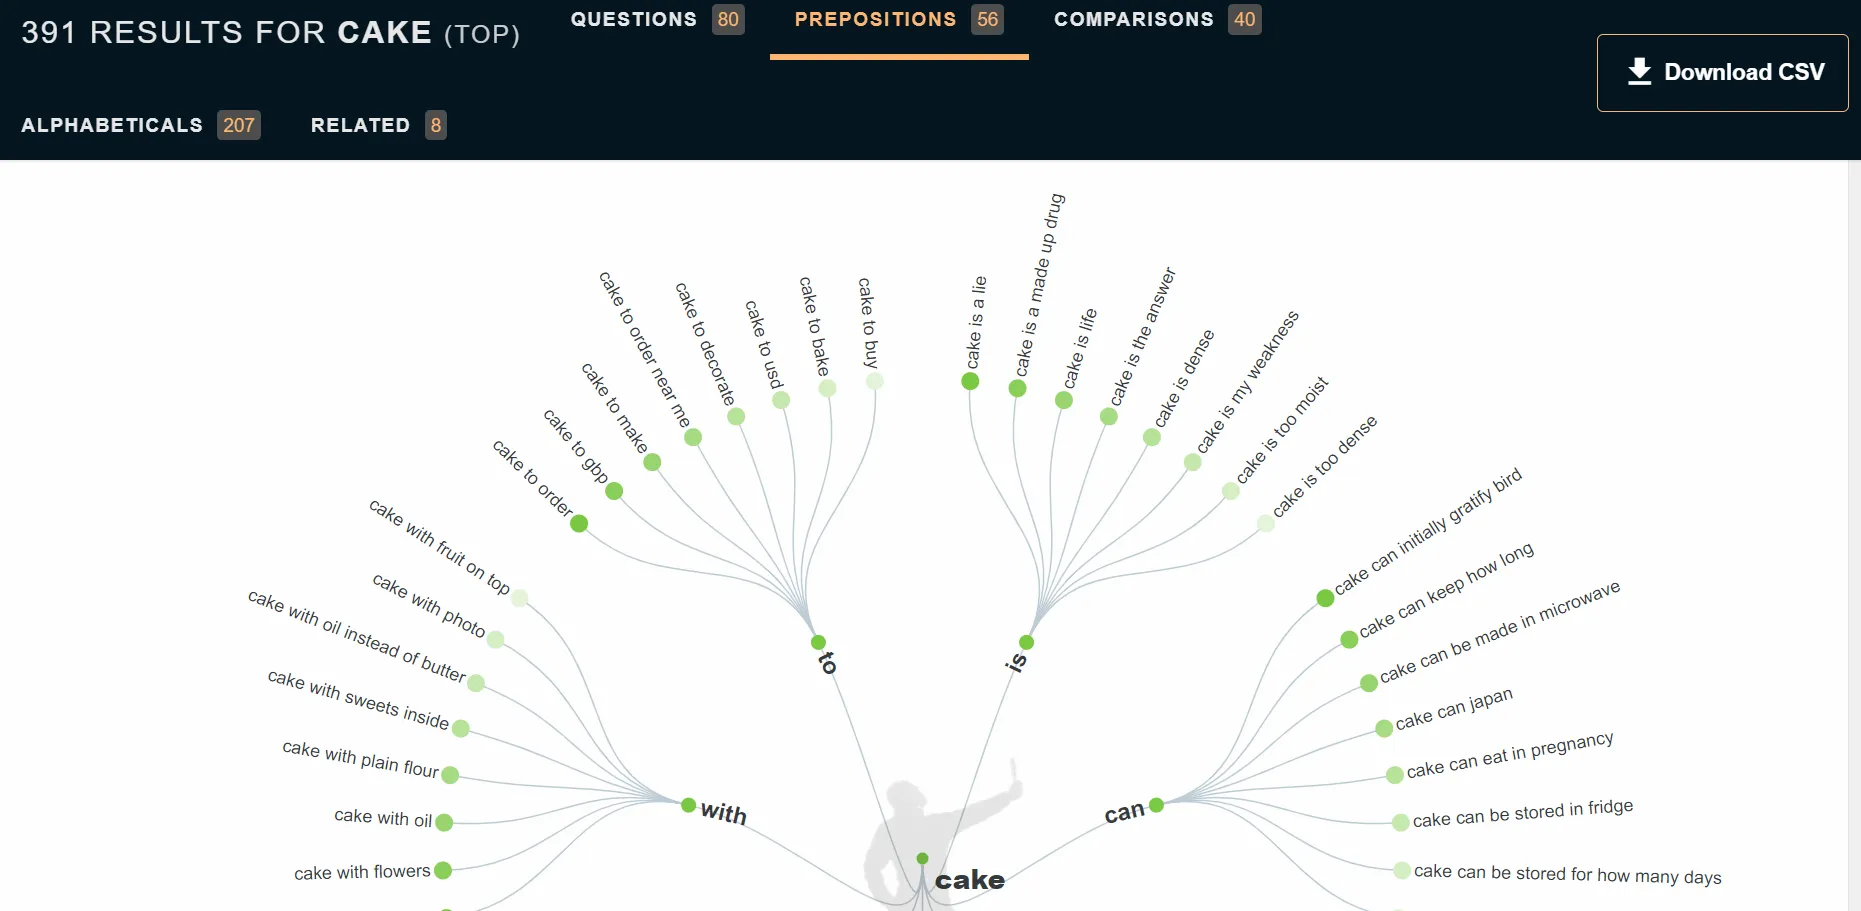Click the 'cake to order' node dot

point(579,523)
